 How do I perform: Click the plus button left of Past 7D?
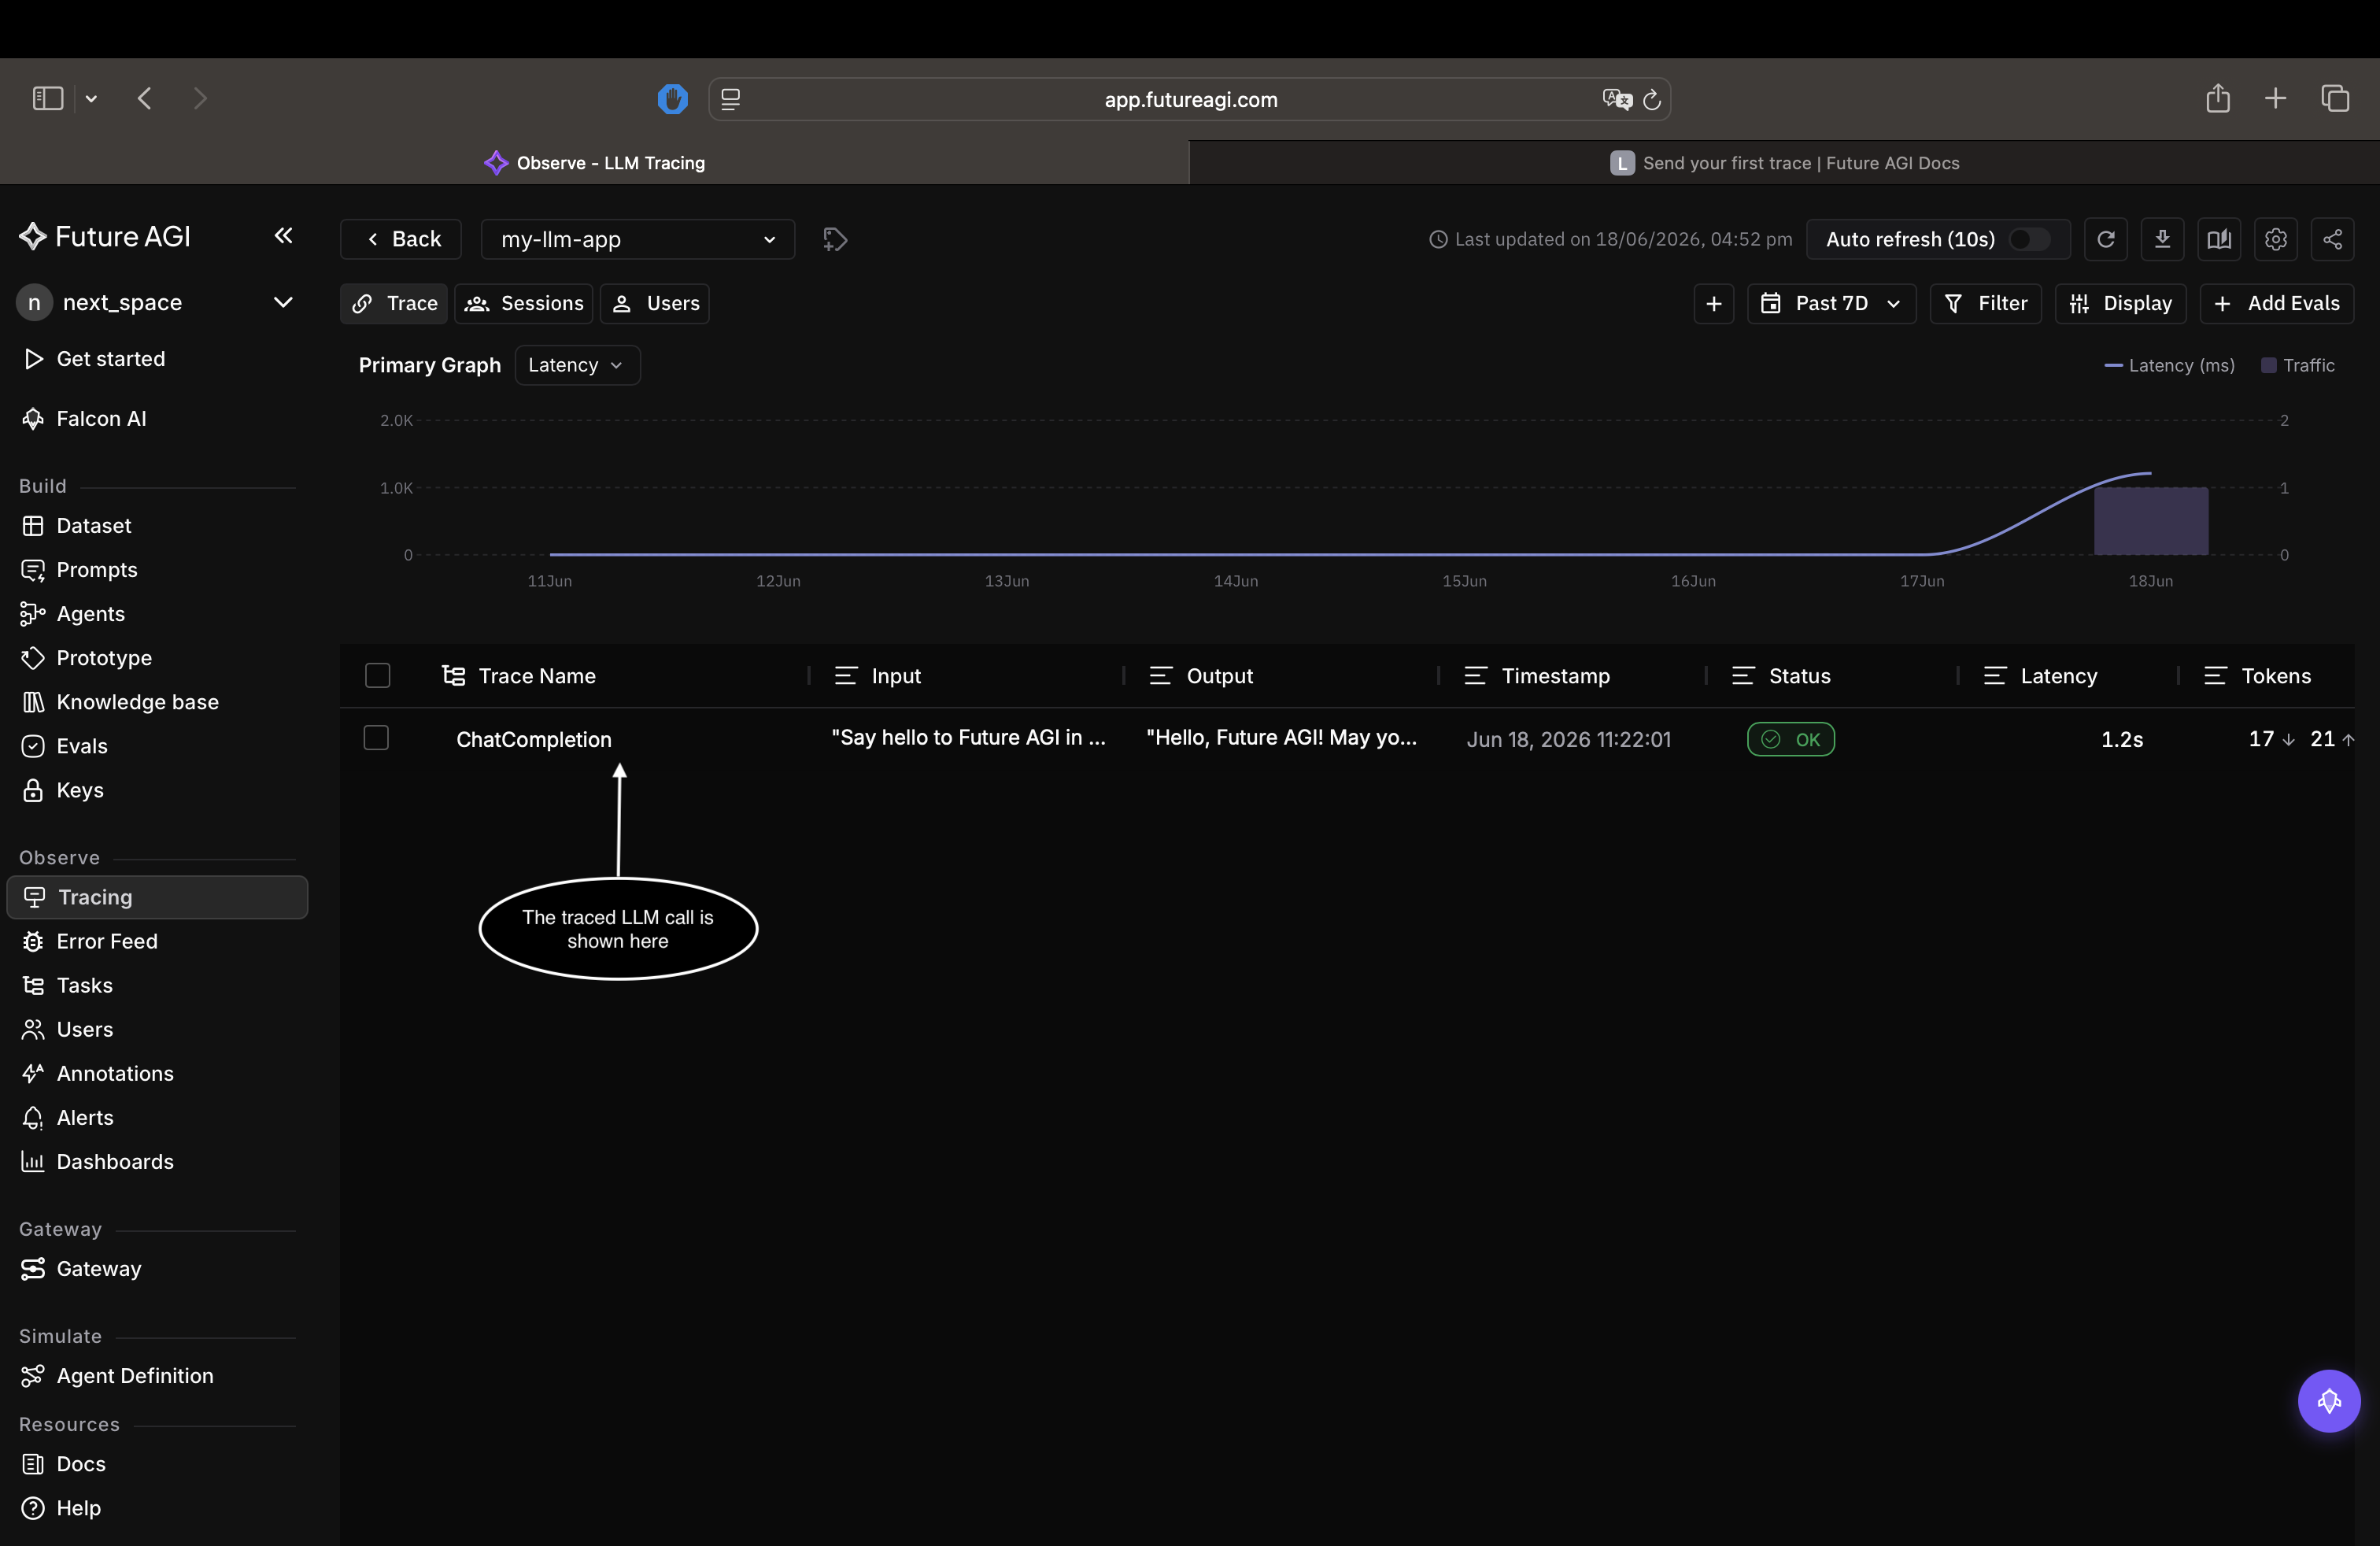click(x=1714, y=303)
